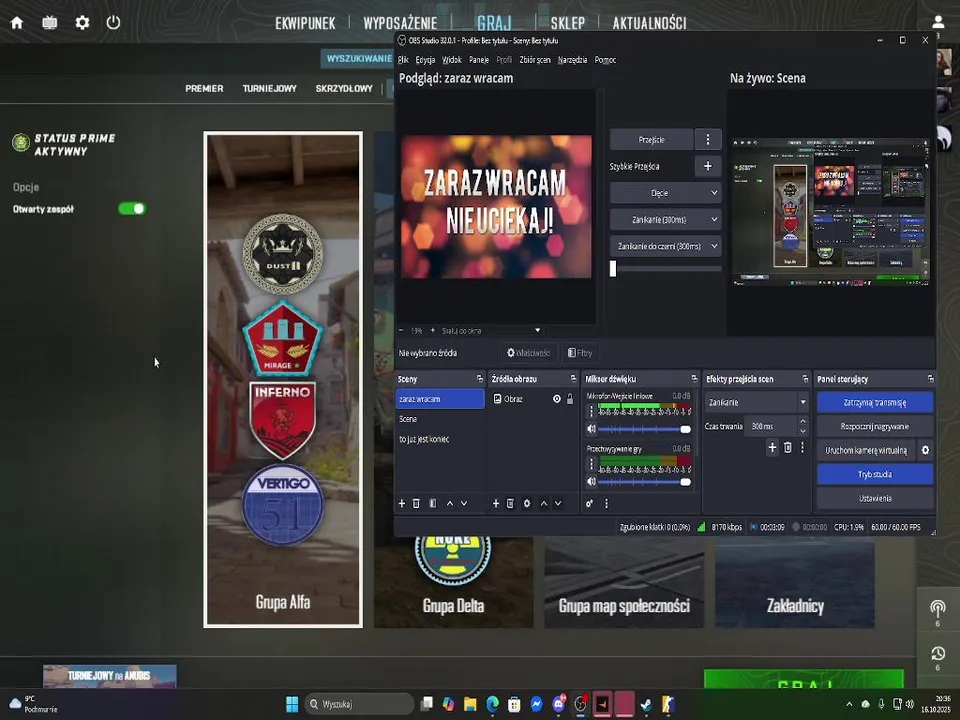Screen dimensions: 960x720
Task: Delete transition trash icon in Efekty przejścia
Action: tap(788, 448)
